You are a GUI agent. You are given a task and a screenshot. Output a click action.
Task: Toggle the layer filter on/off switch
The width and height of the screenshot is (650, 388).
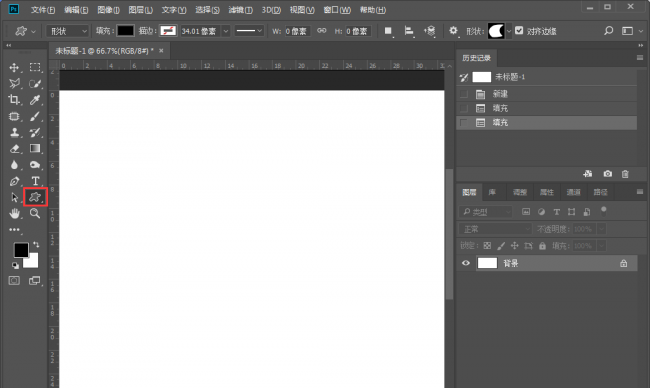[604, 211]
